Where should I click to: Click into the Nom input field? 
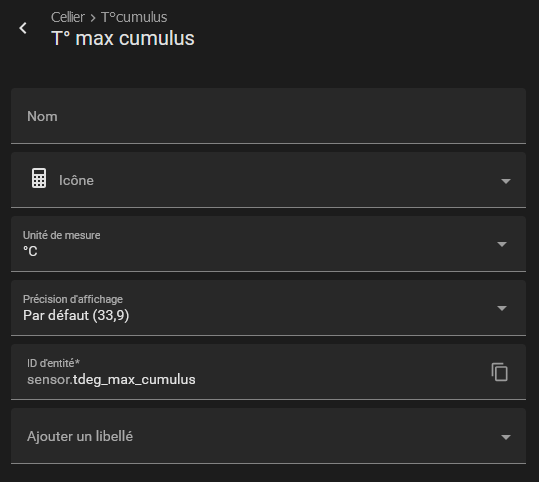coord(268,116)
